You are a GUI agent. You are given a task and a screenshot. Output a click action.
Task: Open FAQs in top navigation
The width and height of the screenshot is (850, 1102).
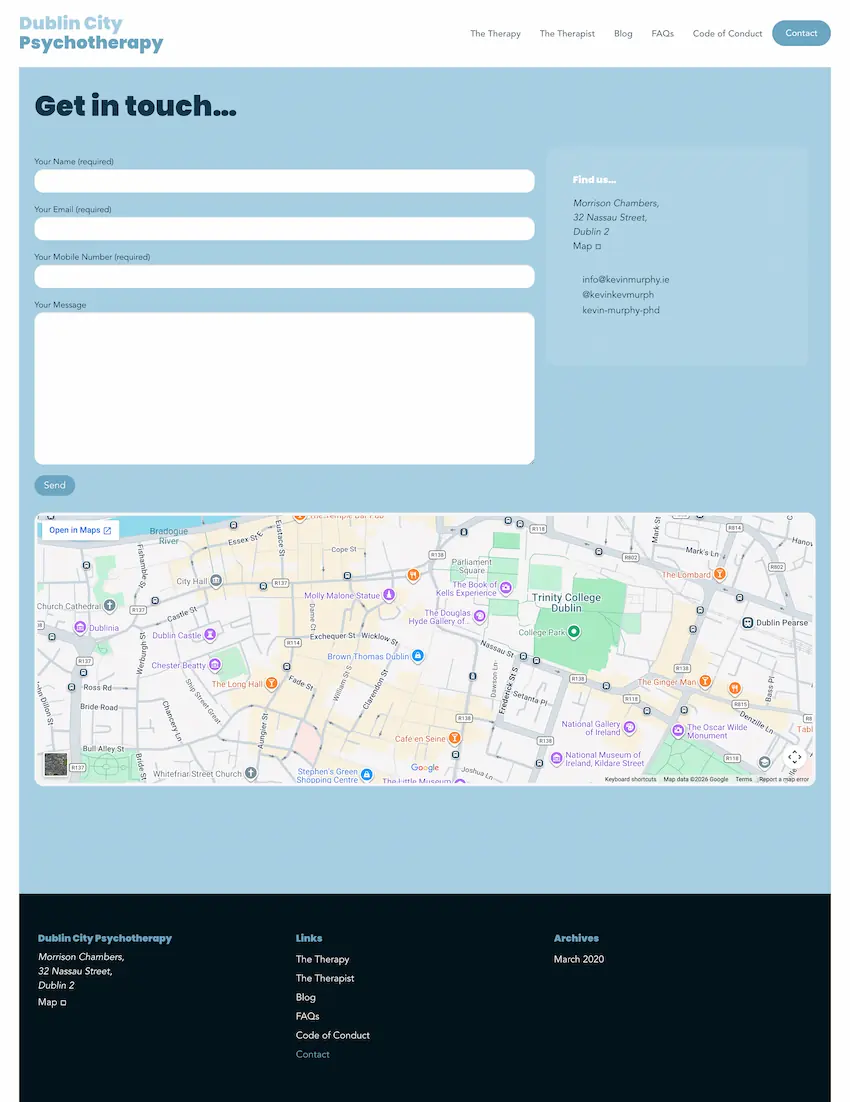662,33
